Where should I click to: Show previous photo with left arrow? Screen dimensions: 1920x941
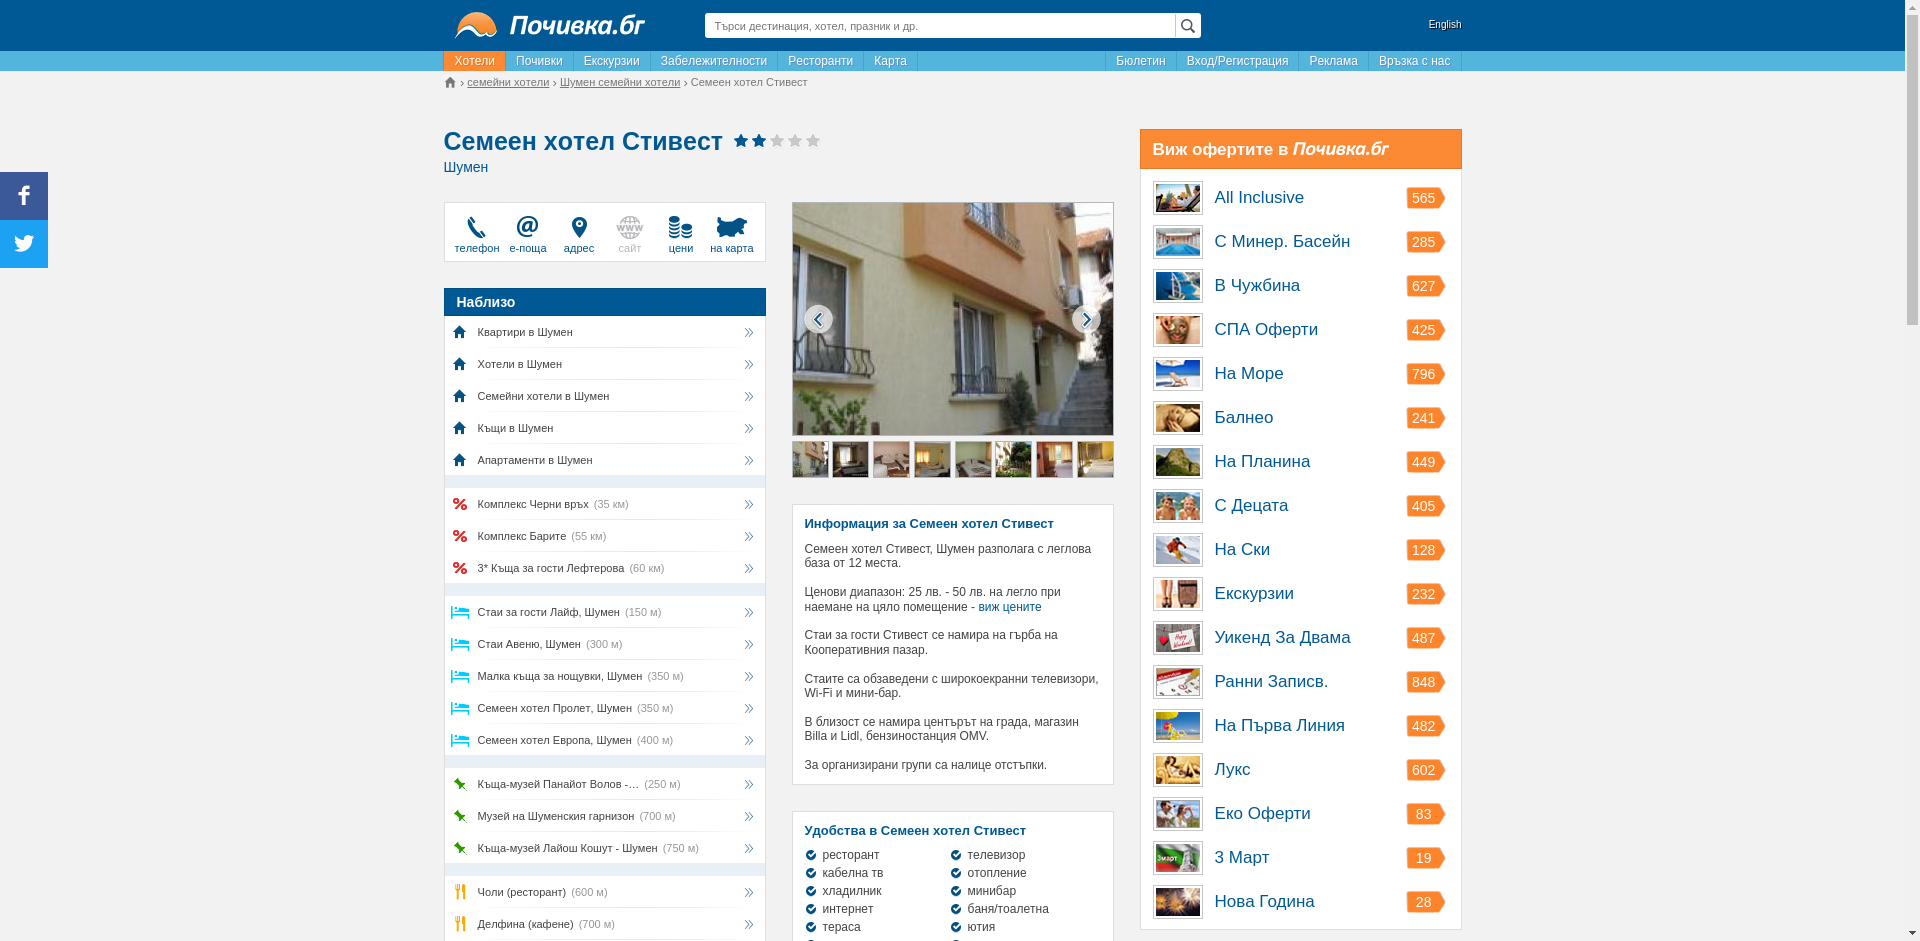click(818, 319)
